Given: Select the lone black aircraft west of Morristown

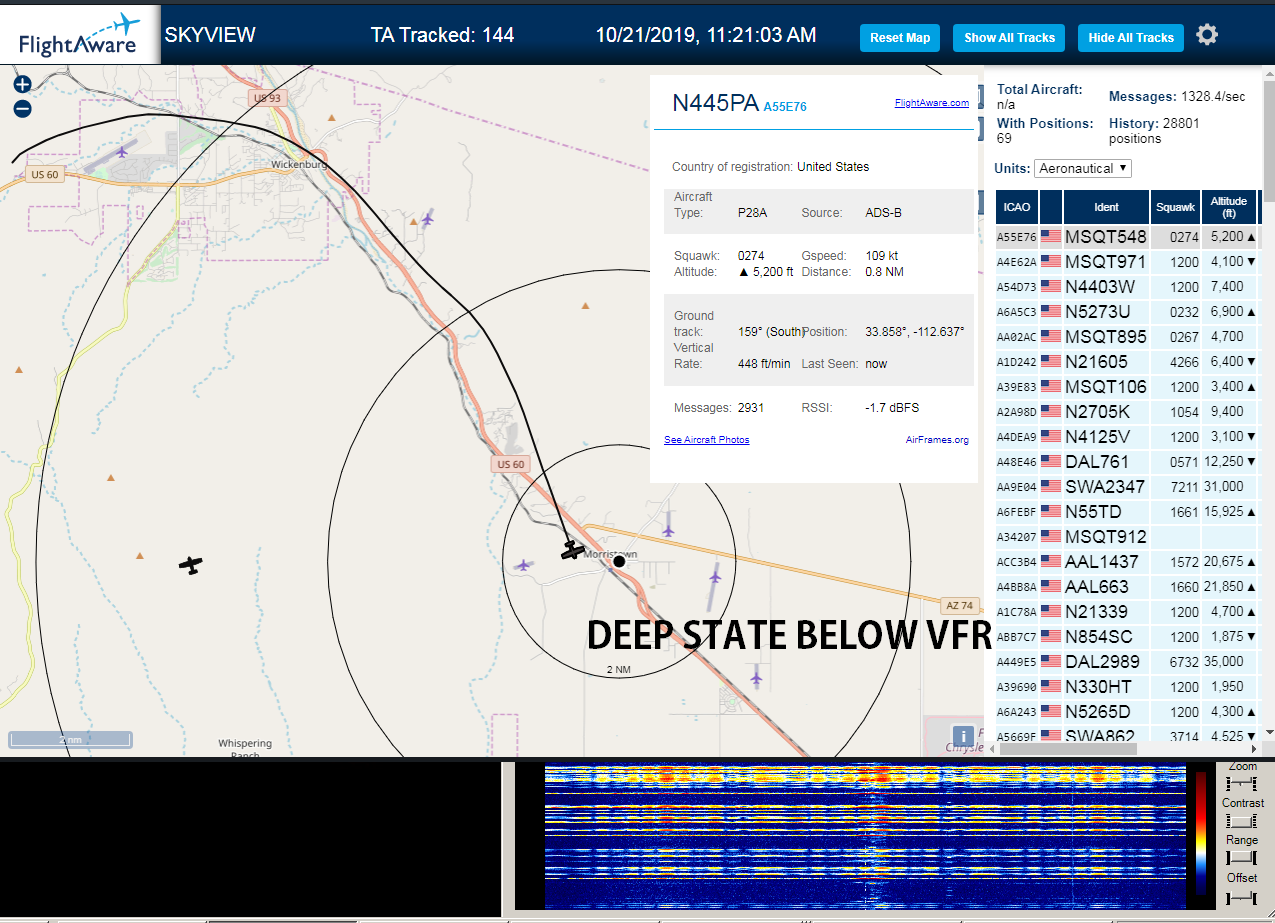Looking at the screenshot, I should click(x=190, y=565).
